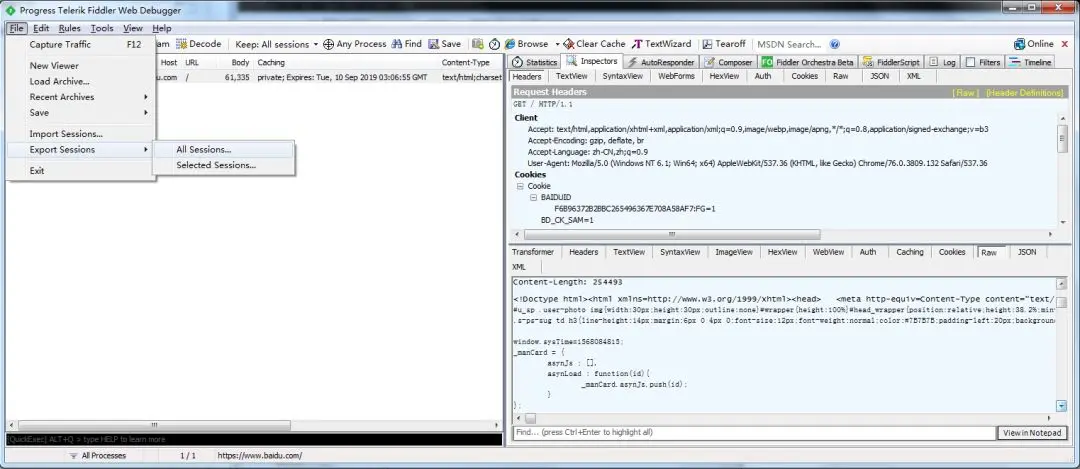Click the Find text input in response
Viewport: 1080px width, 469px height.
click(754, 432)
